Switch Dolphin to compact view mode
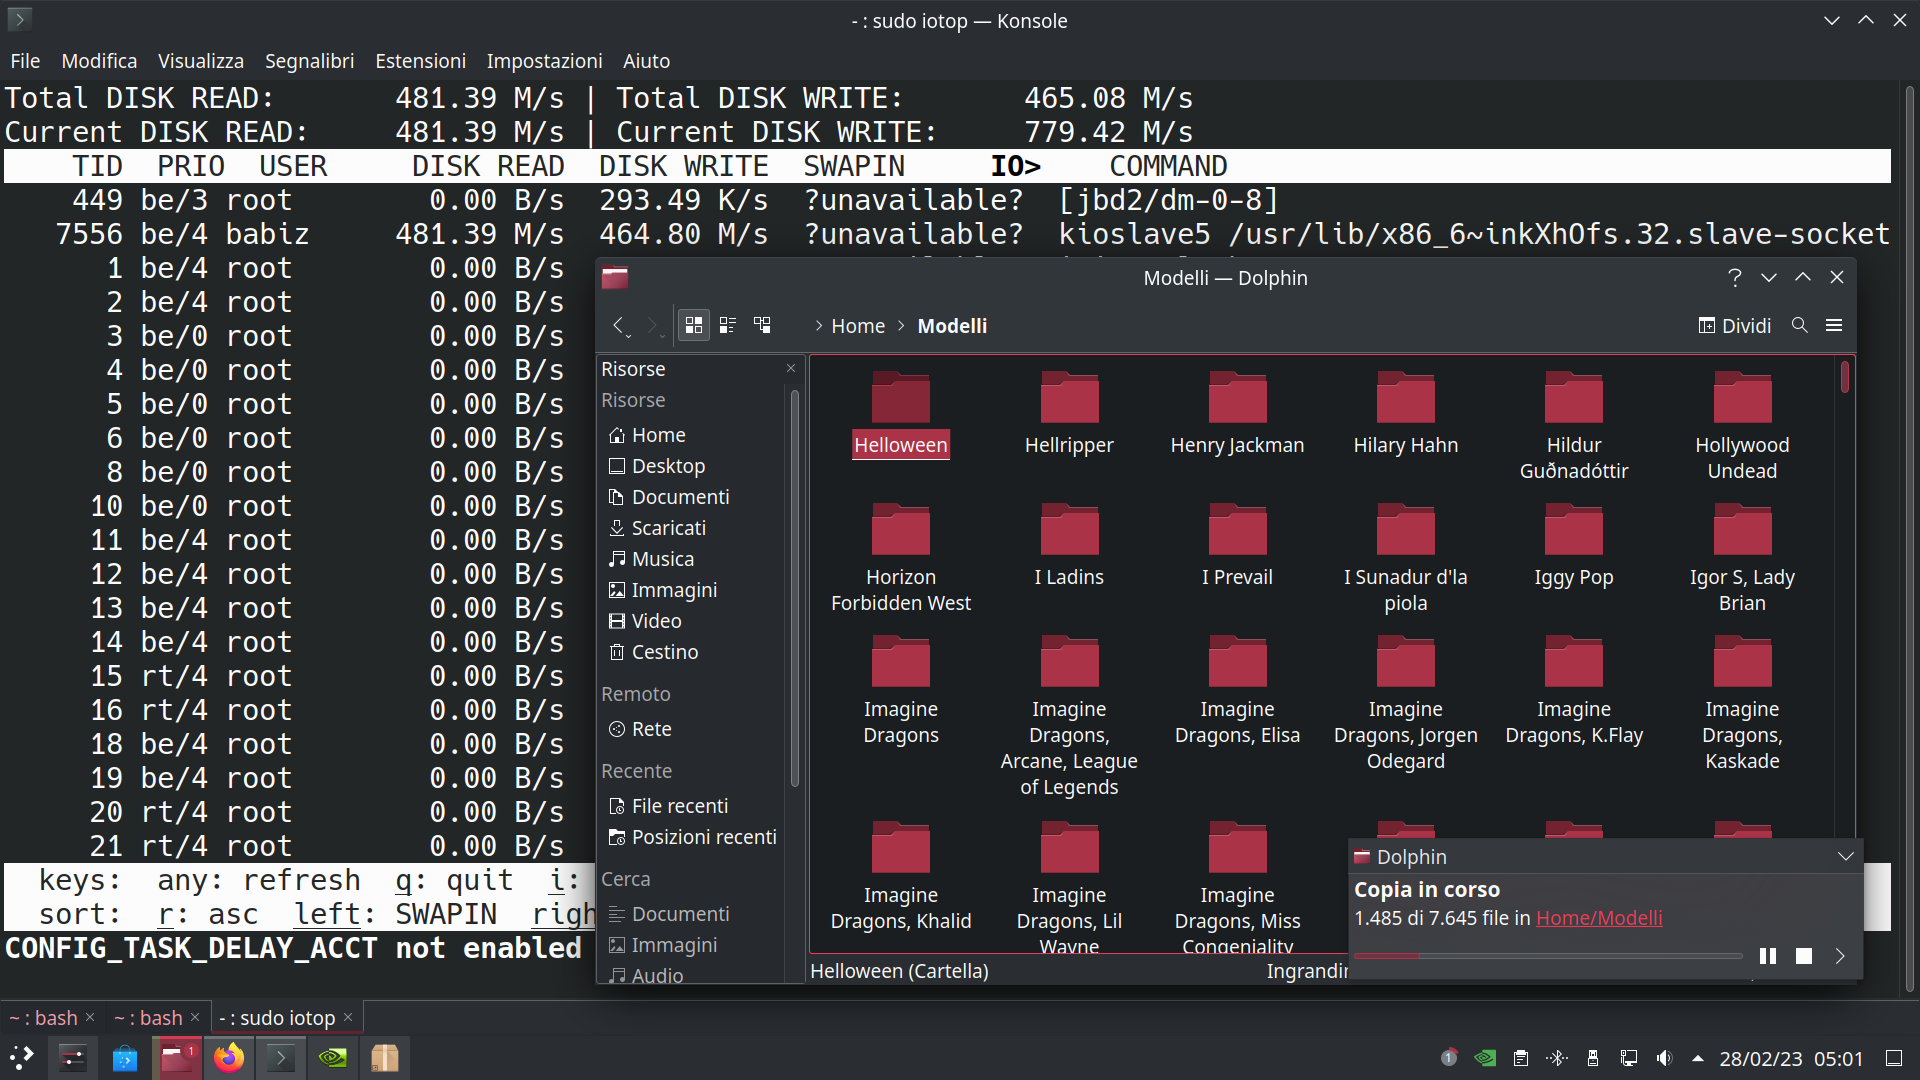This screenshot has width=1920, height=1080. [x=728, y=325]
